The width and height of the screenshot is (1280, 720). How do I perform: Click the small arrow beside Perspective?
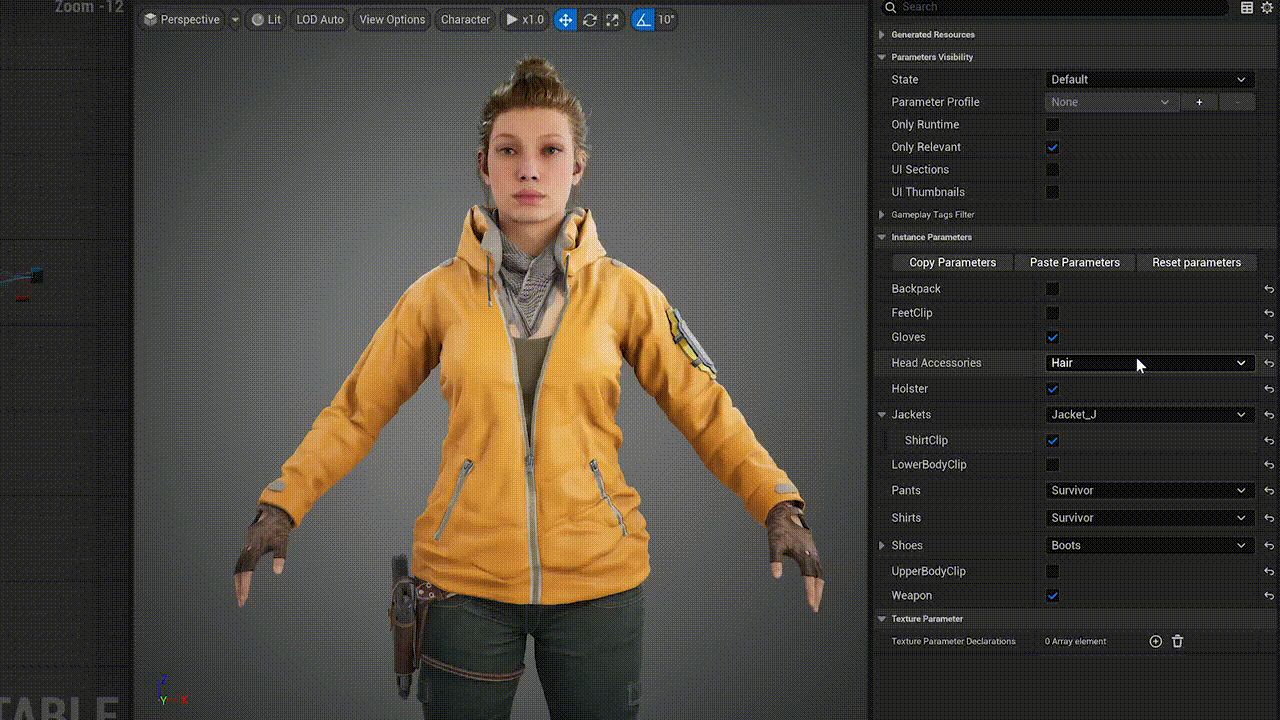point(235,19)
